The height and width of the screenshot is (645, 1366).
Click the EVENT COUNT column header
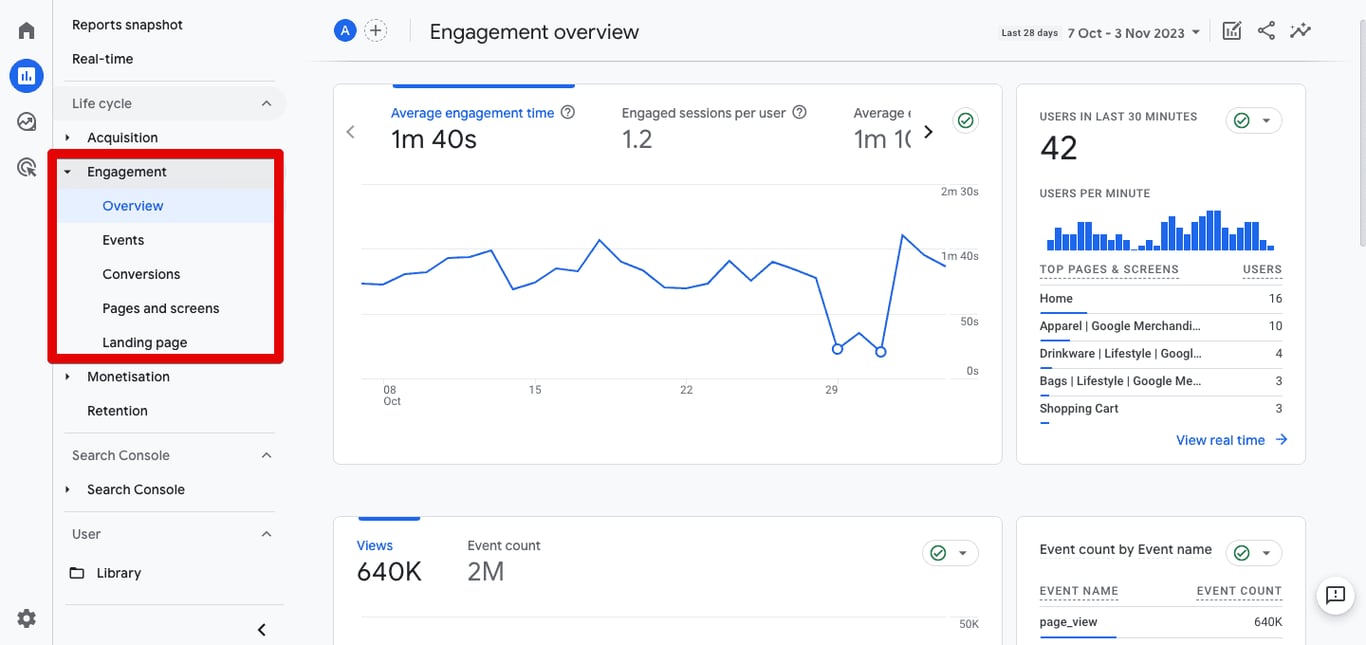pos(1239,591)
